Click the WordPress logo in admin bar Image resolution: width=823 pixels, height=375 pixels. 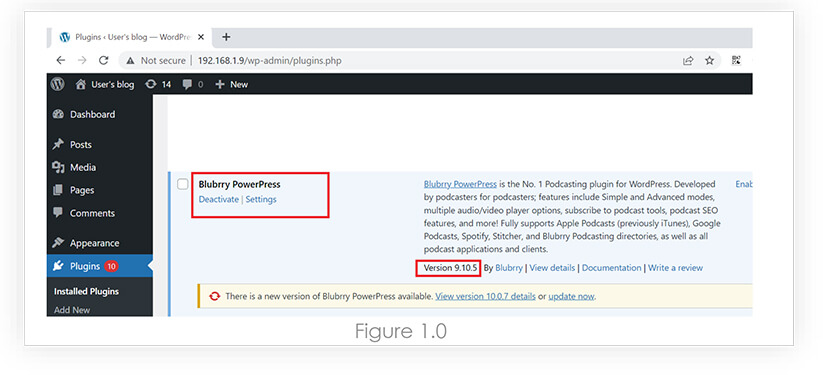(x=58, y=84)
